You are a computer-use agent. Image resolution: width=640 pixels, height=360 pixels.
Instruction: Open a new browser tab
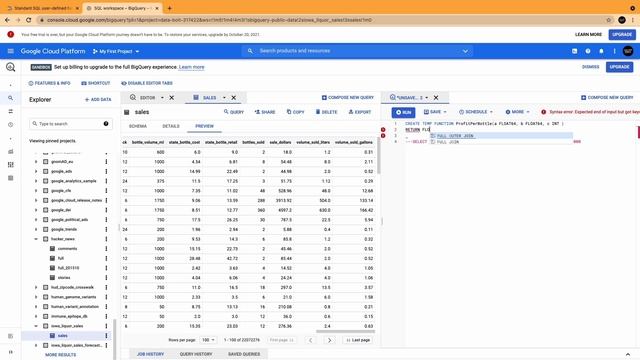coord(169,8)
